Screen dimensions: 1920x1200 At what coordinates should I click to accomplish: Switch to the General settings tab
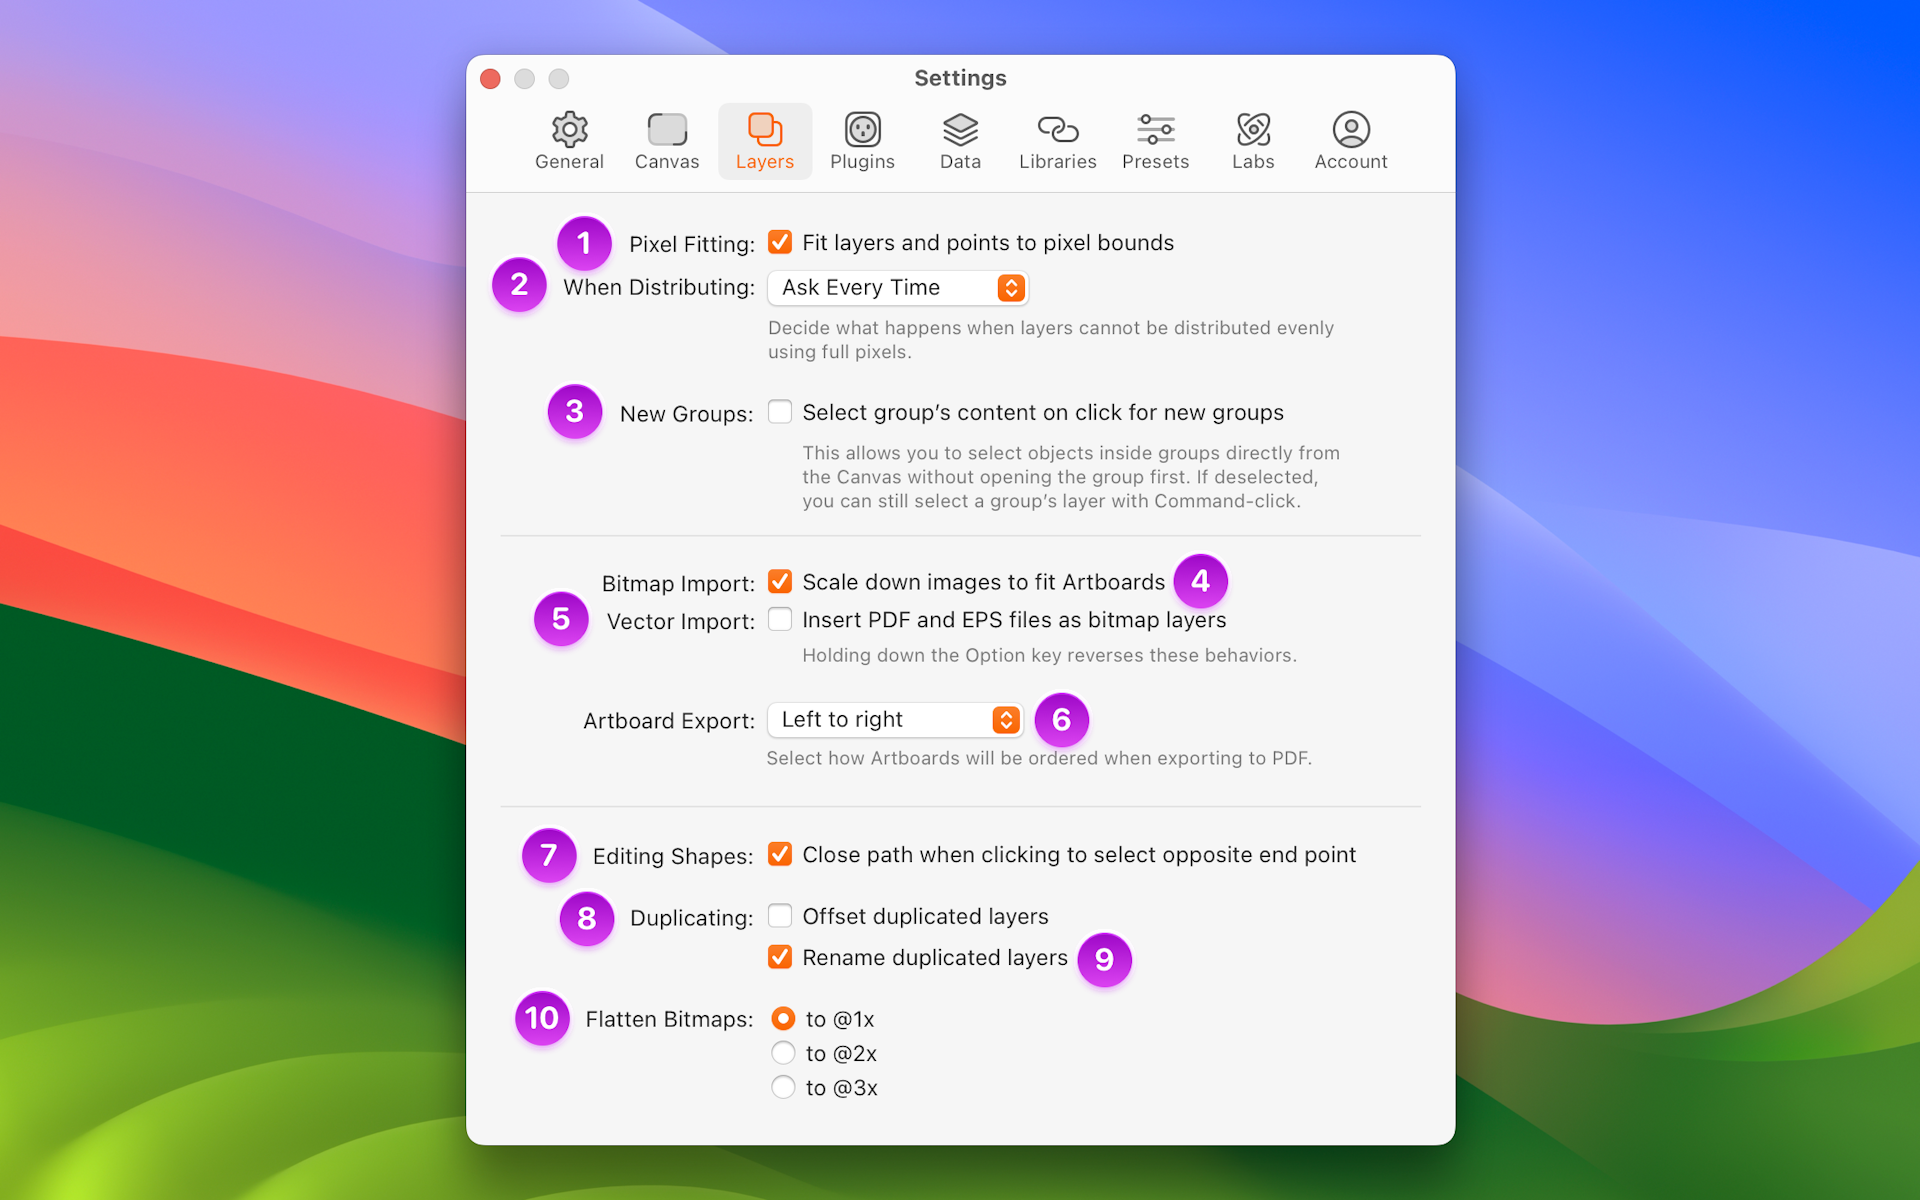tap(568, 138)
